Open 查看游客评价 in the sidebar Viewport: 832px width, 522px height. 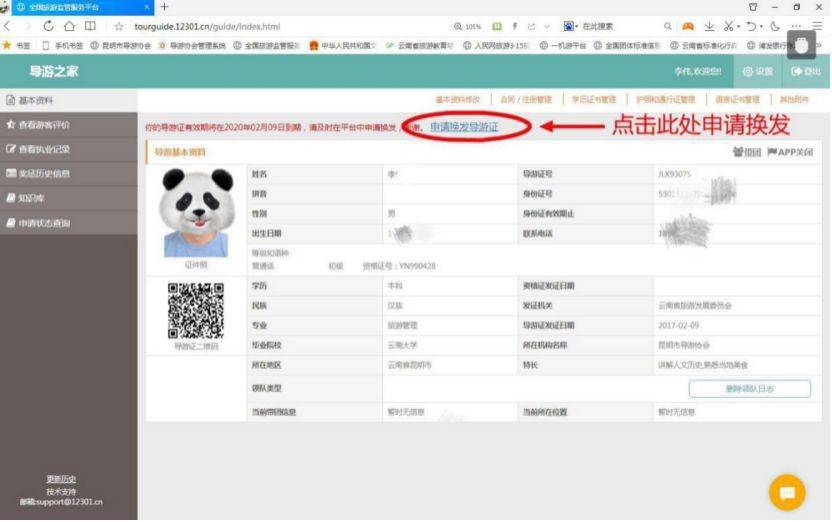pos(44,125)
